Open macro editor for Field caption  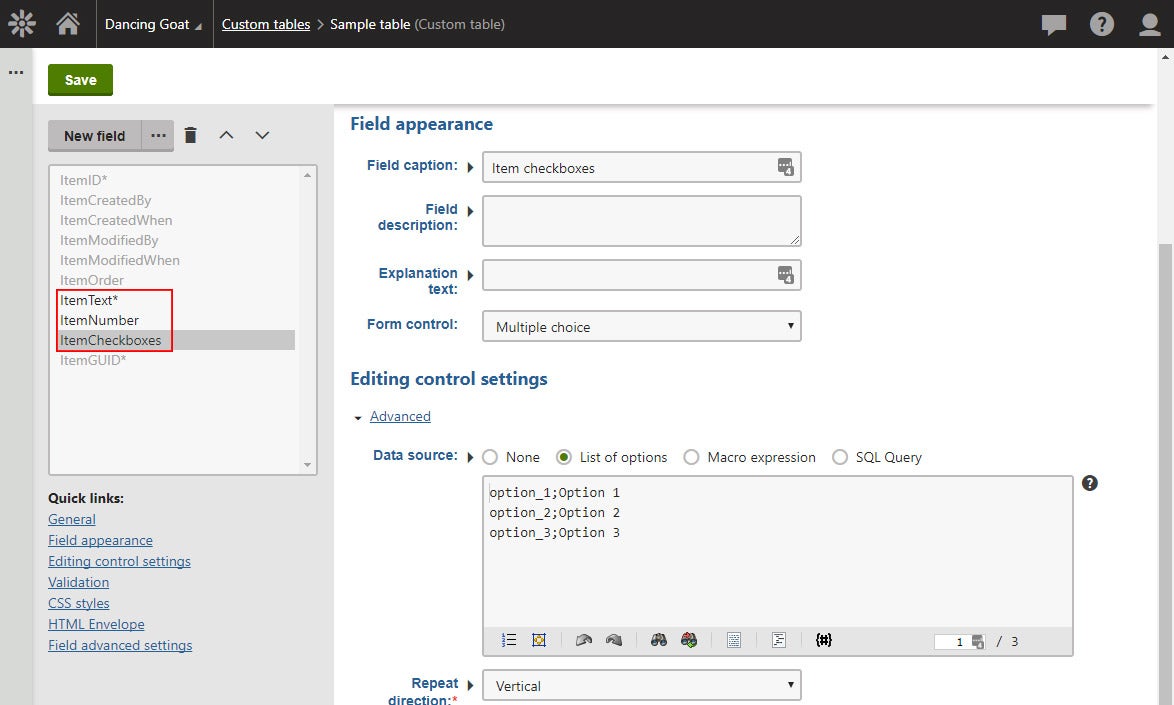[x=785, y=167]
